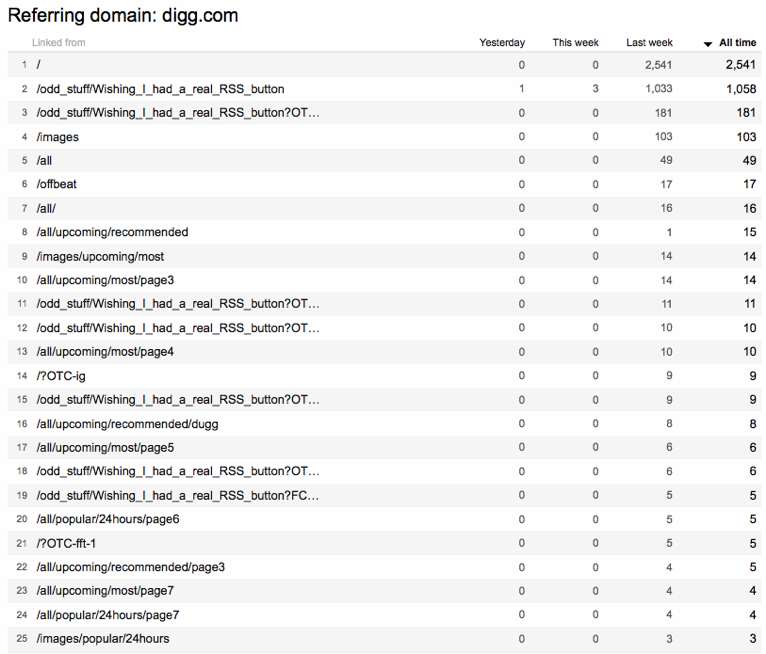Open the RSS_button?FC link in row 19
766x654 pixels.
(x=178, y=495)
